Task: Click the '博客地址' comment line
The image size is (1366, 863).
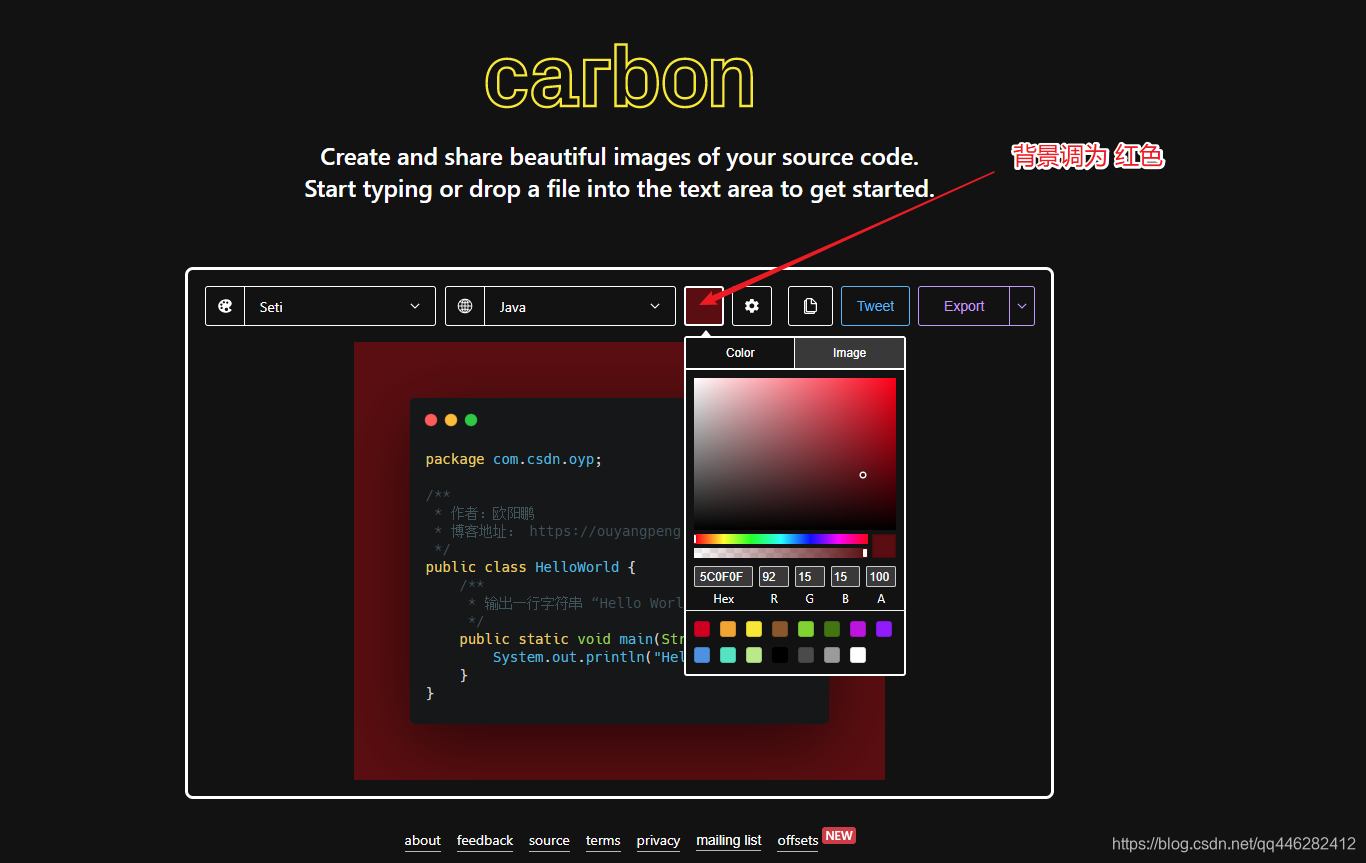Action: point(558,531)
